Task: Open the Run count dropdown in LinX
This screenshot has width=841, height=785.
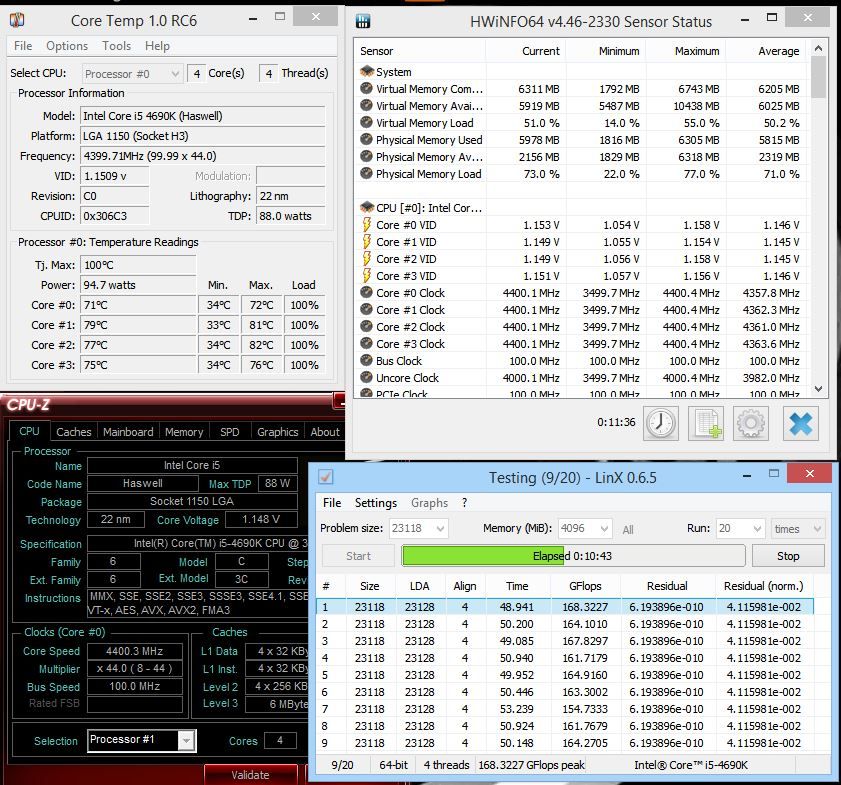Action: tap(740, 529)
